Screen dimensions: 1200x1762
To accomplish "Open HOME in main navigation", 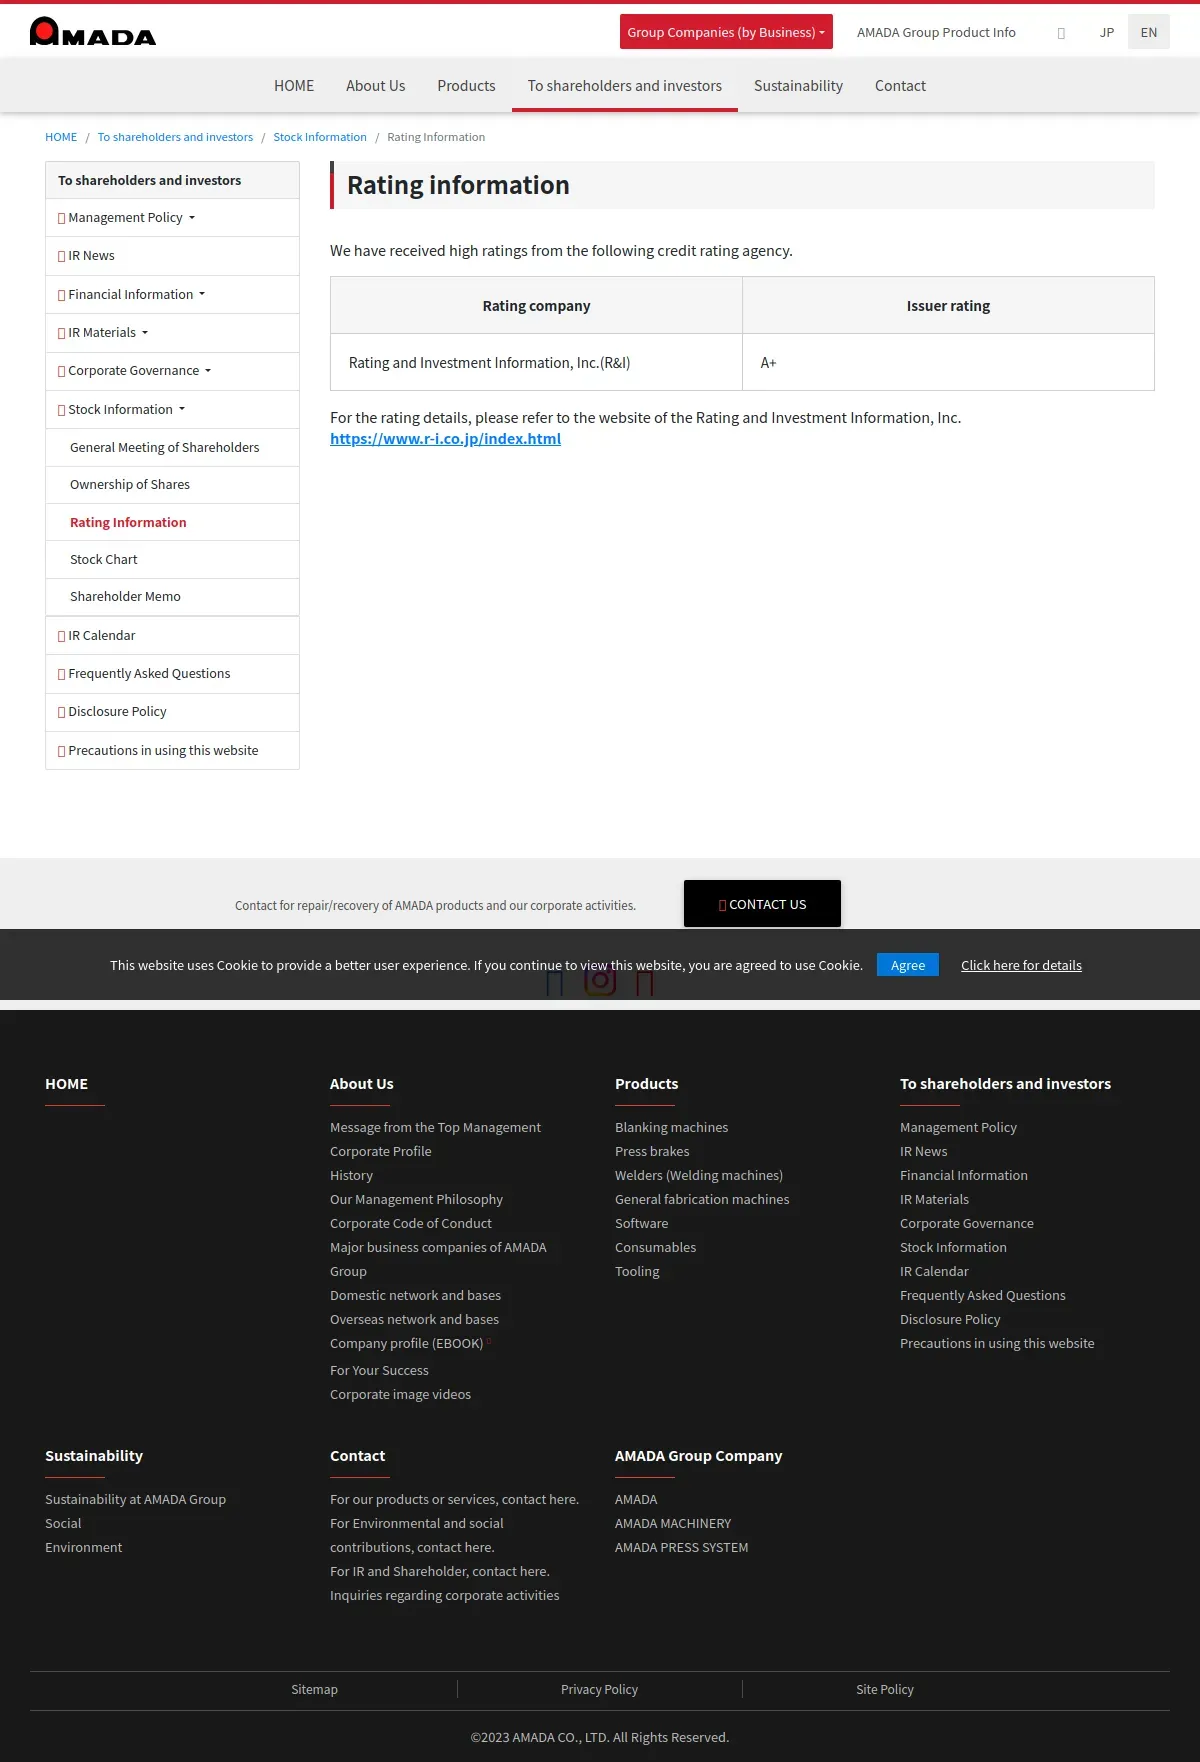I will tap(294, 86).
